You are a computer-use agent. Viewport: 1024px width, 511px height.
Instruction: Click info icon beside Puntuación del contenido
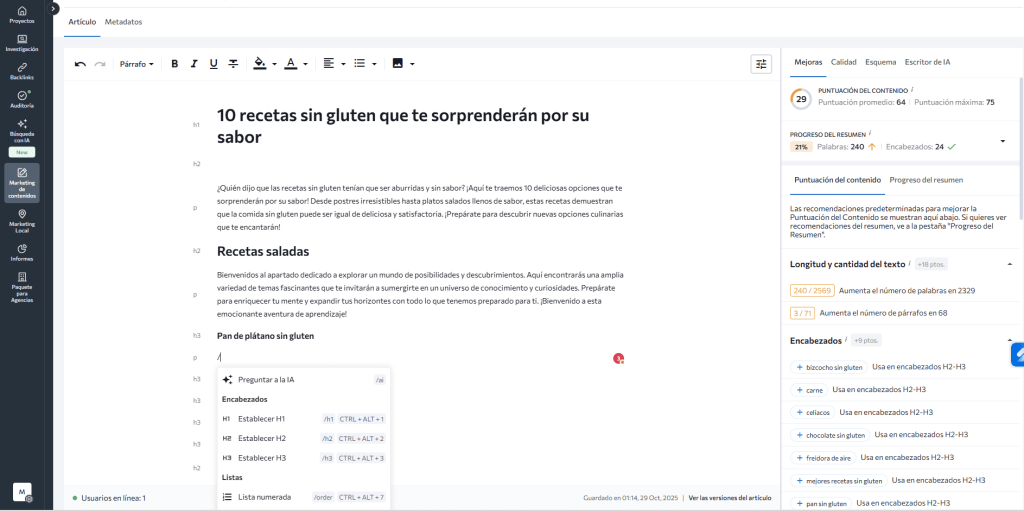point(912,90)
